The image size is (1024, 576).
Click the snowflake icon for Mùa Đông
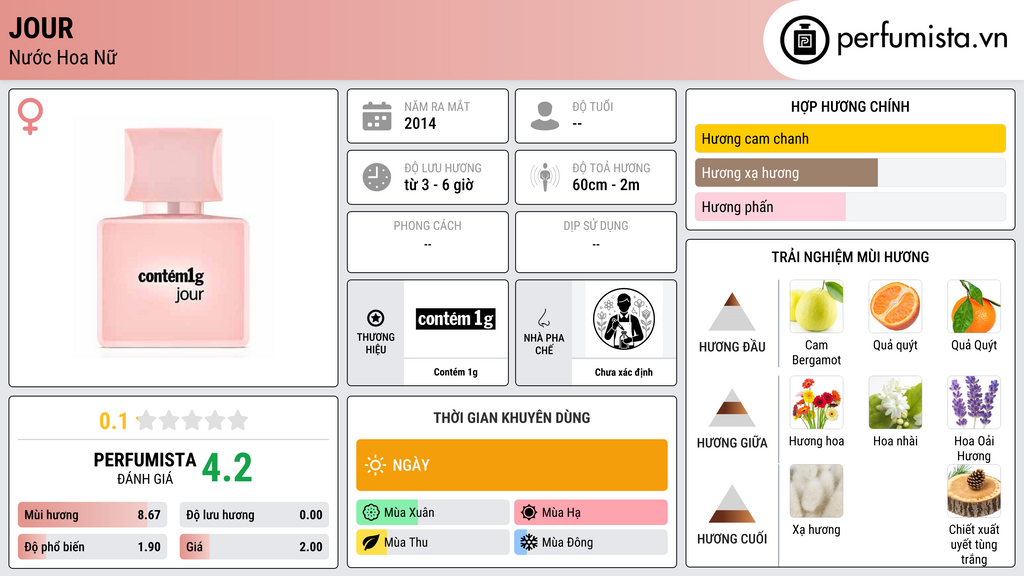[529, 542]
